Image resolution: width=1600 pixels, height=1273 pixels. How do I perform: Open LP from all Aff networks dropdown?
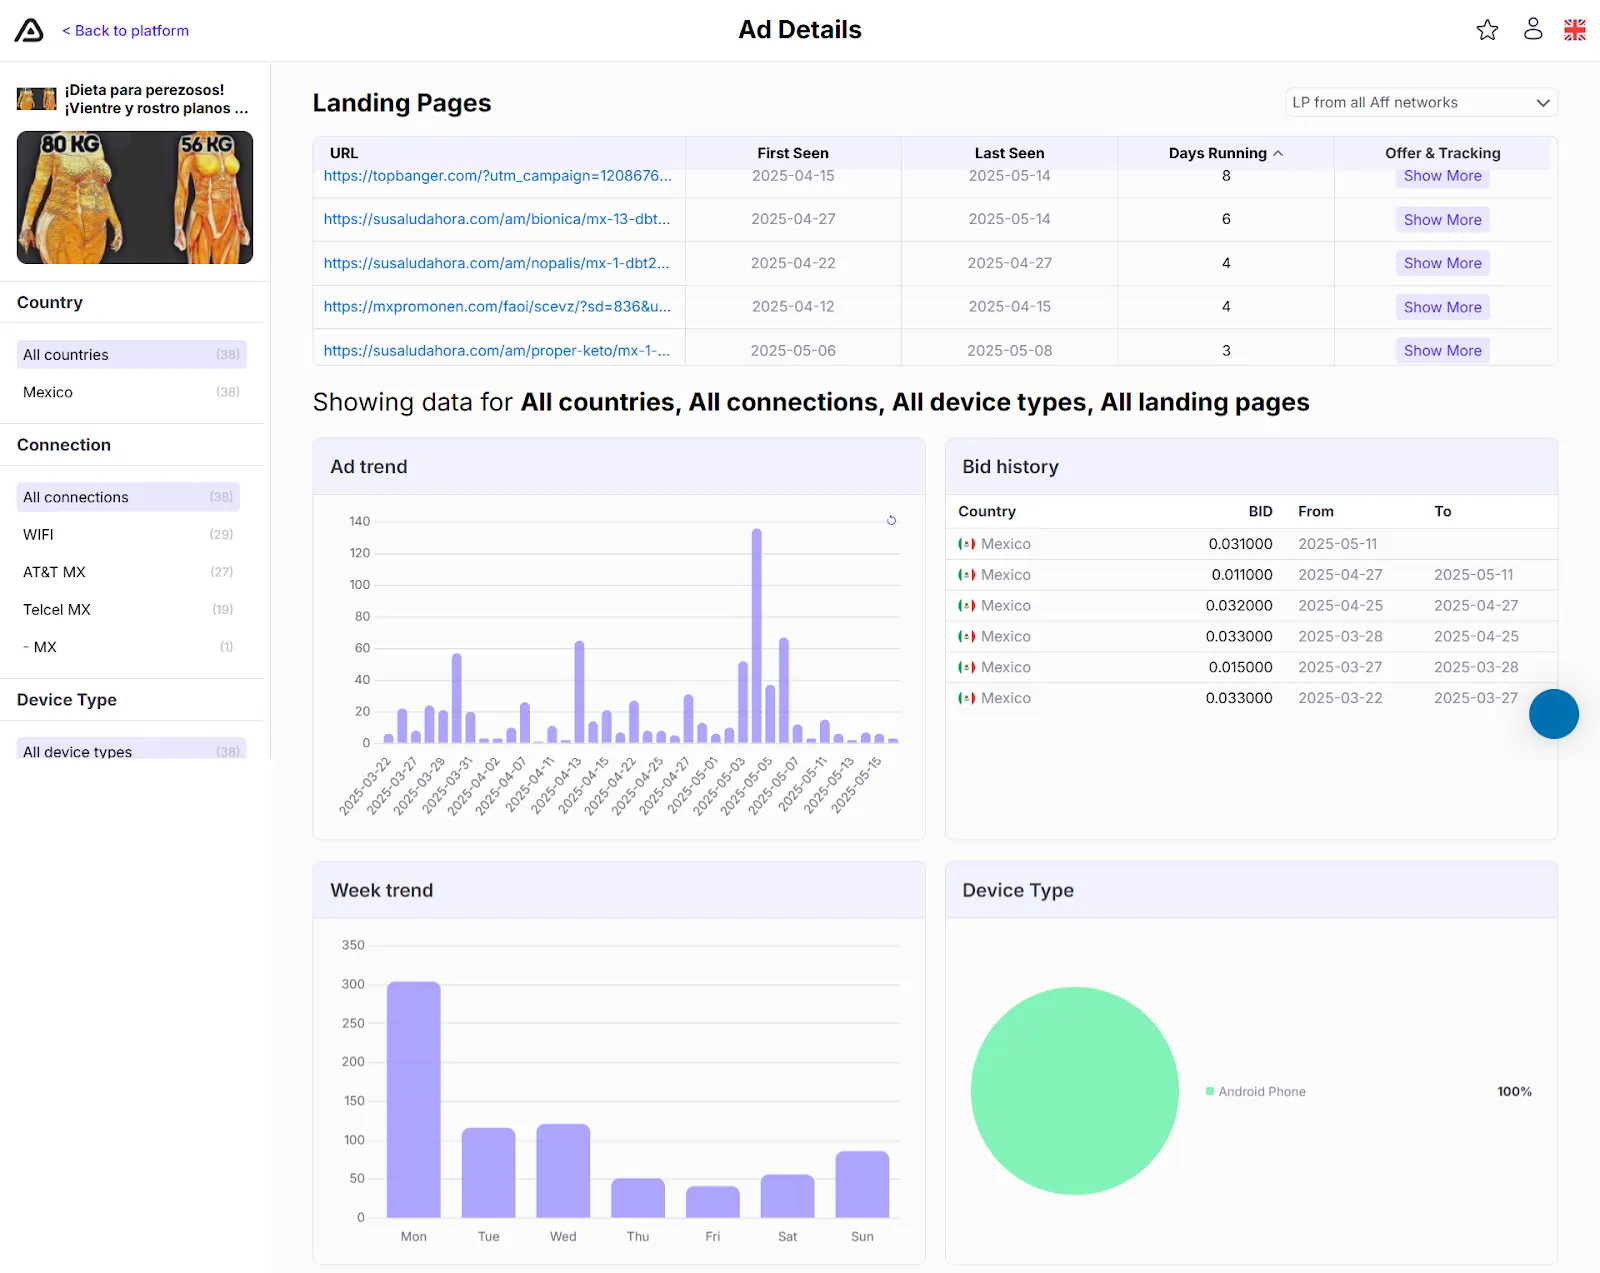pyautogui.click(x=1421, y=102)
